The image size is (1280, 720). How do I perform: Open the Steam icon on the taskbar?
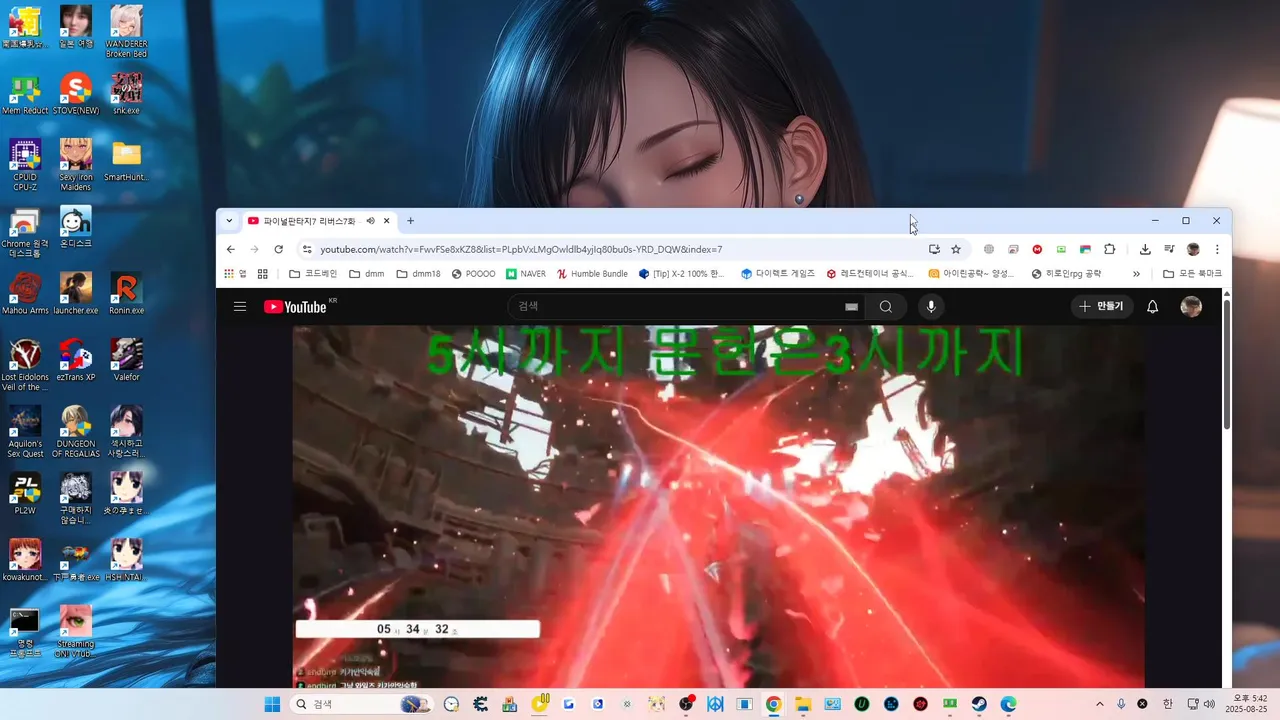(x=979, y=704)
